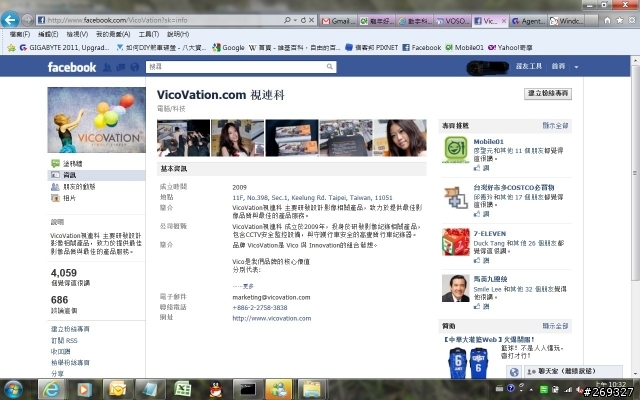This screenshot has height=400, width=640.
Task: Click the like thumb under Mobile01
Action: point(477,168)
